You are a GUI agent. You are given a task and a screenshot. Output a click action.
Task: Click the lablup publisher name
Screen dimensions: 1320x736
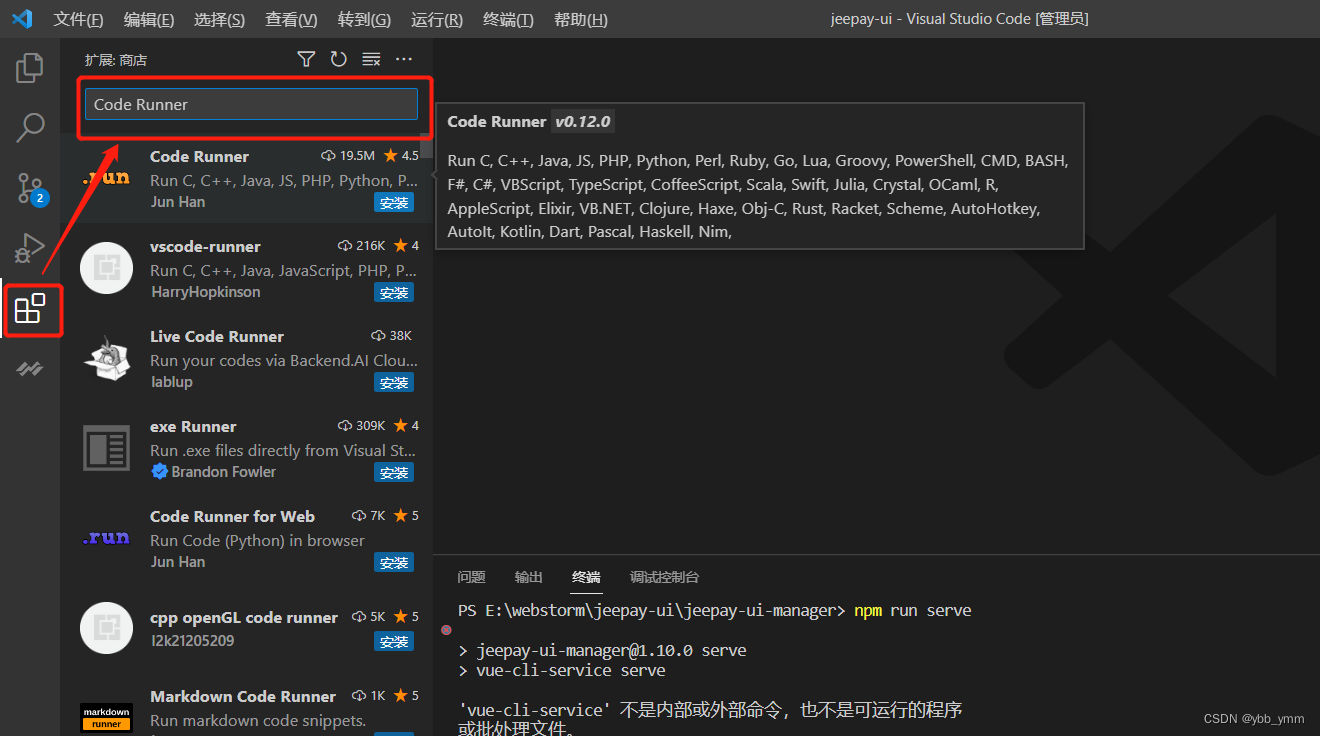pos(172,382)
